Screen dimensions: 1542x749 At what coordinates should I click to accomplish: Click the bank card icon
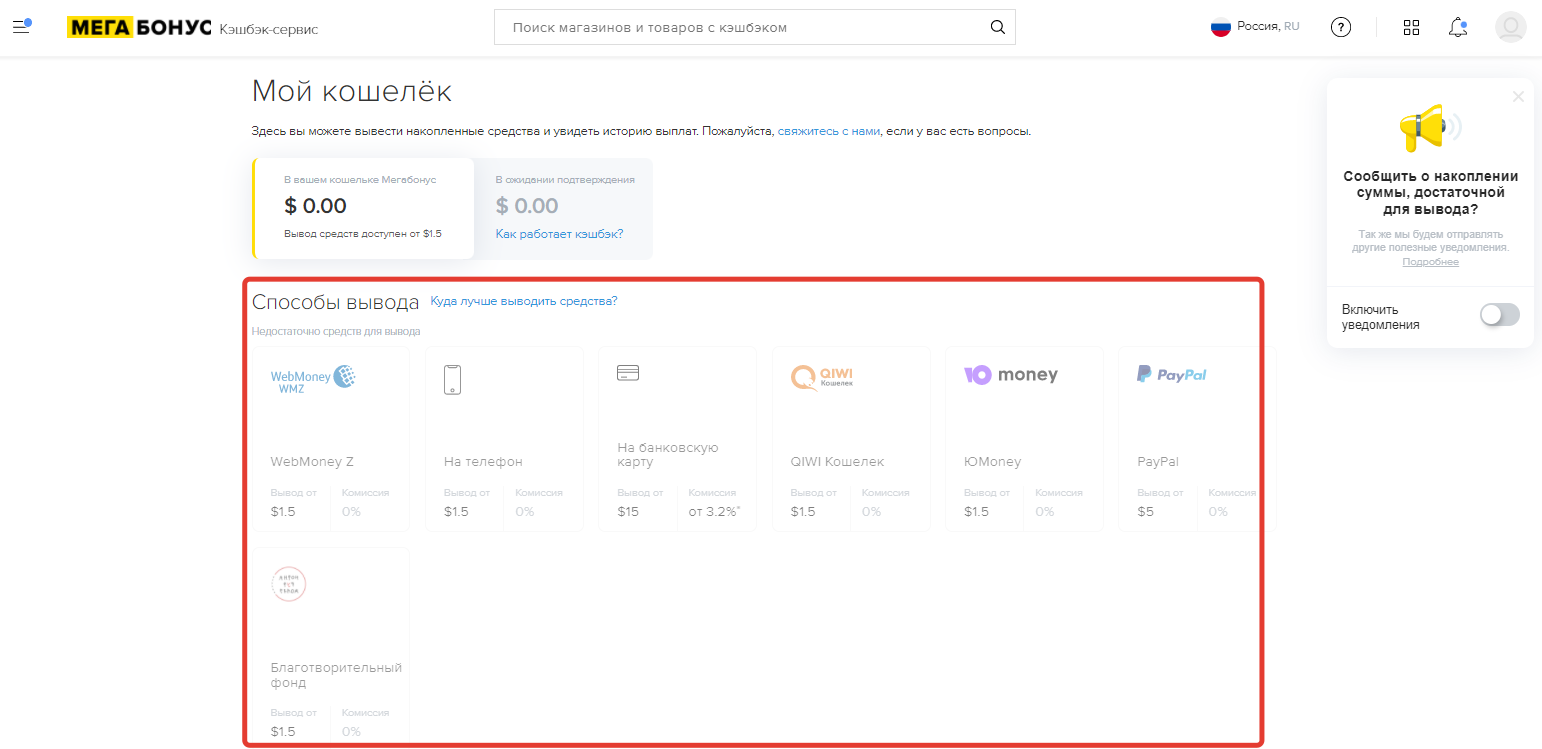tap(628, 373)
